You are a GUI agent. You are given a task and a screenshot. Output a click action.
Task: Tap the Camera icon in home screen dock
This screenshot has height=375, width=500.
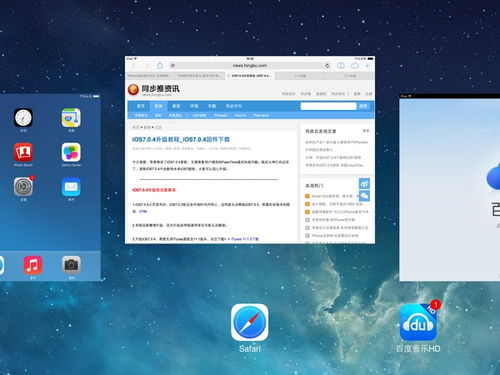71,265
